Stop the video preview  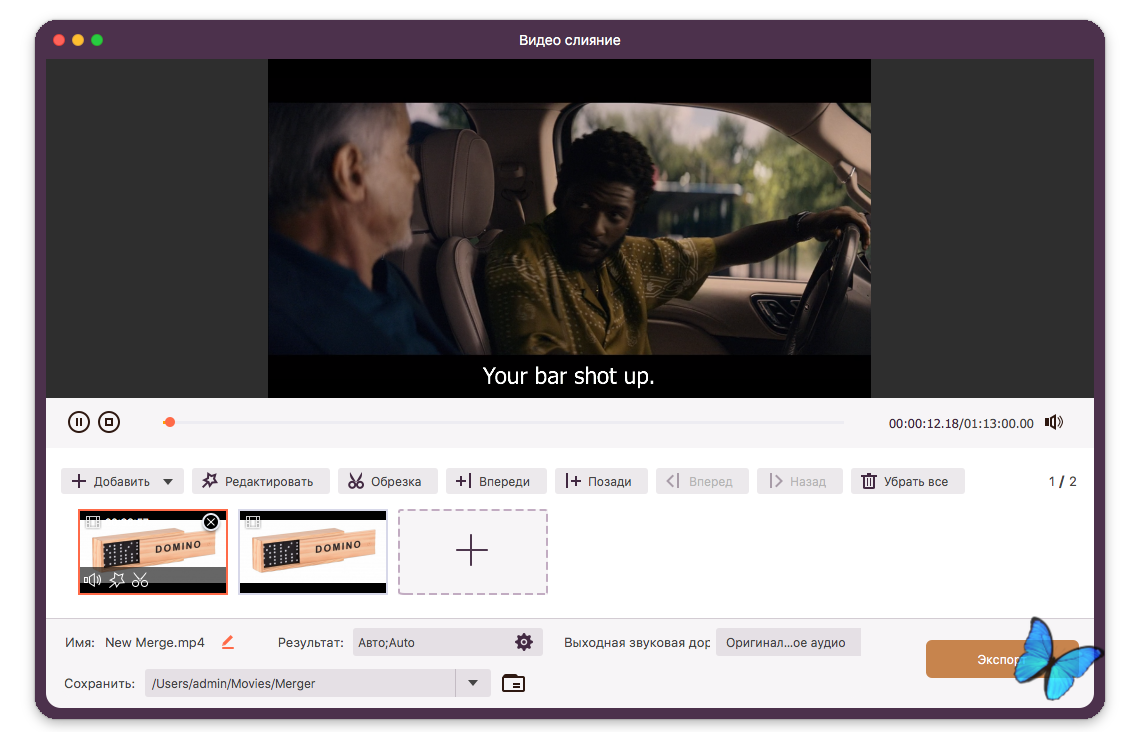pyautogui.click(x=109, y=422)
